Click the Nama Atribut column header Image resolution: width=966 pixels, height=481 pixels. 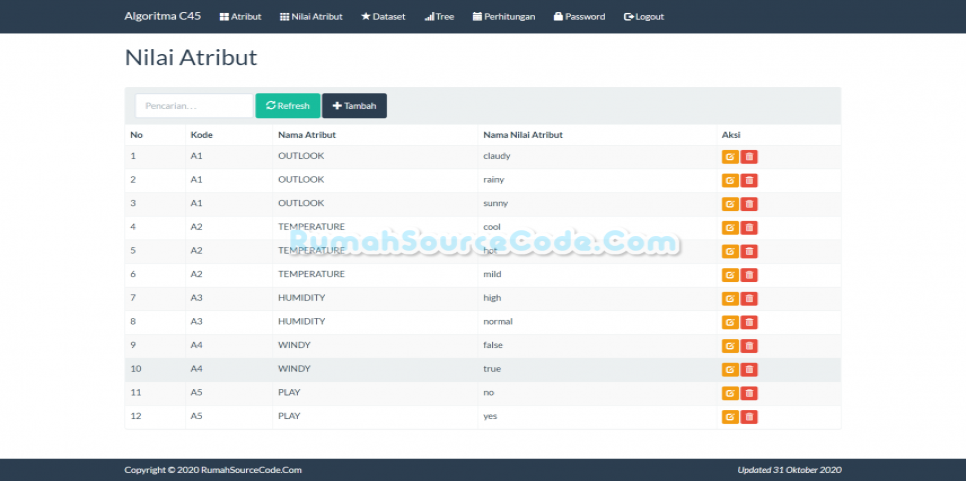(307, 135)
